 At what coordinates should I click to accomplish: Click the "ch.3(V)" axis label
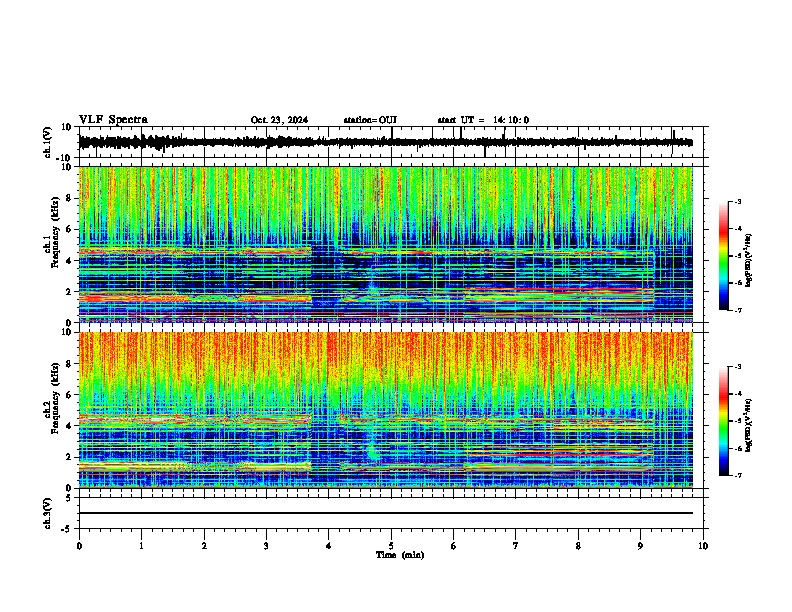pos(48,514)
